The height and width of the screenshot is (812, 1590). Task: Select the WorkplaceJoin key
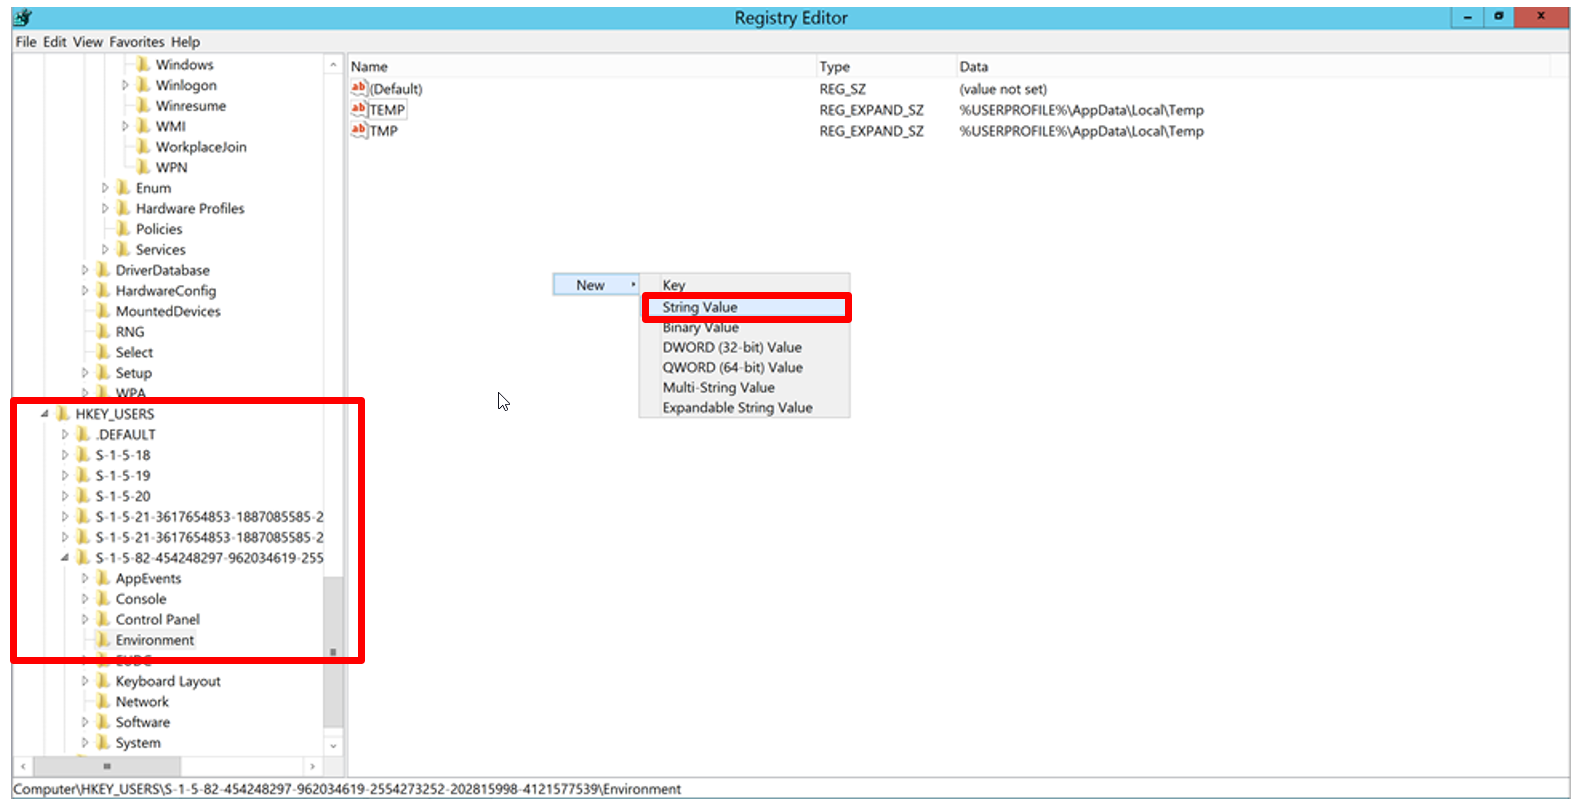pyautogui.click(x=201, y=147)
